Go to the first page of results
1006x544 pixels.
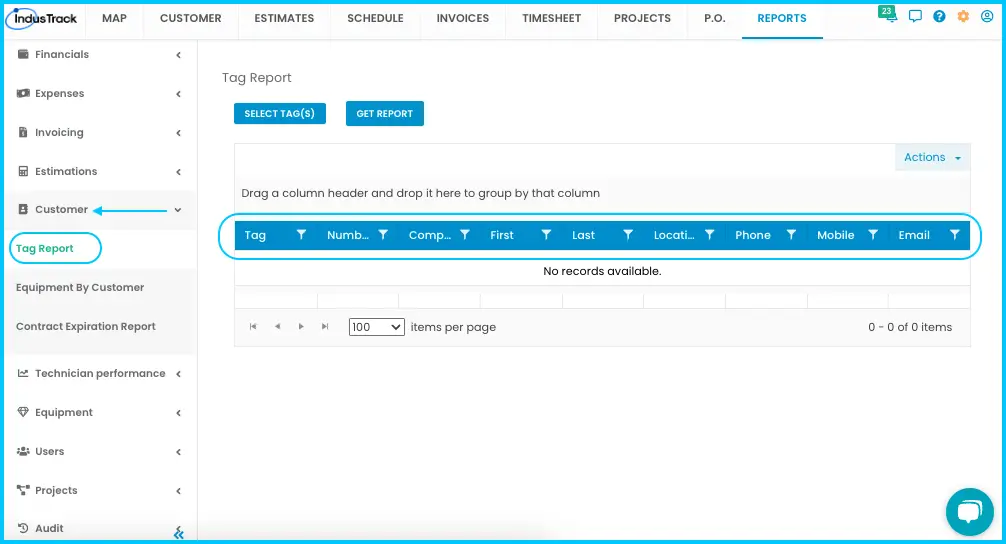[x=253, y=327]
